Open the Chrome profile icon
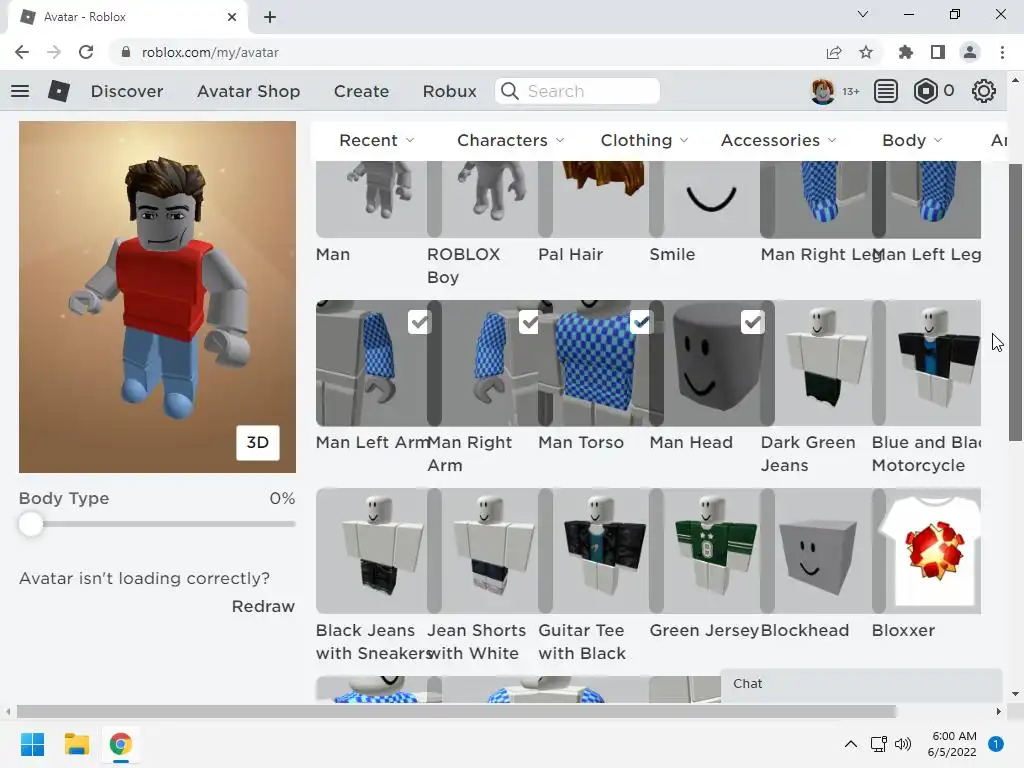Screen dimensions: 1024x768 pos(970,52)
